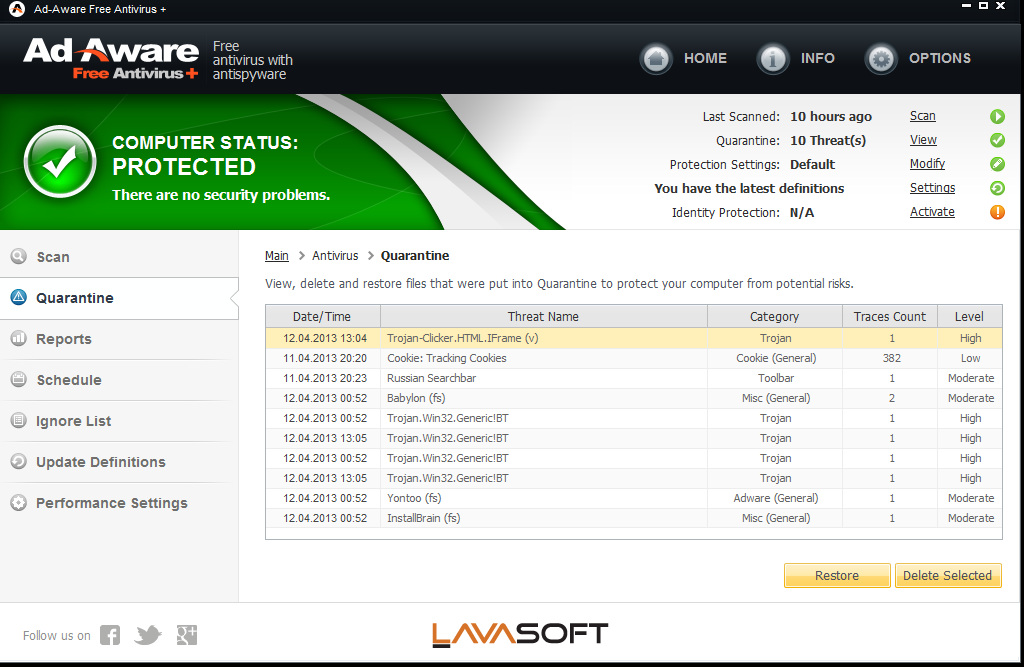Click the Activate identity protection link

(933, 212)
